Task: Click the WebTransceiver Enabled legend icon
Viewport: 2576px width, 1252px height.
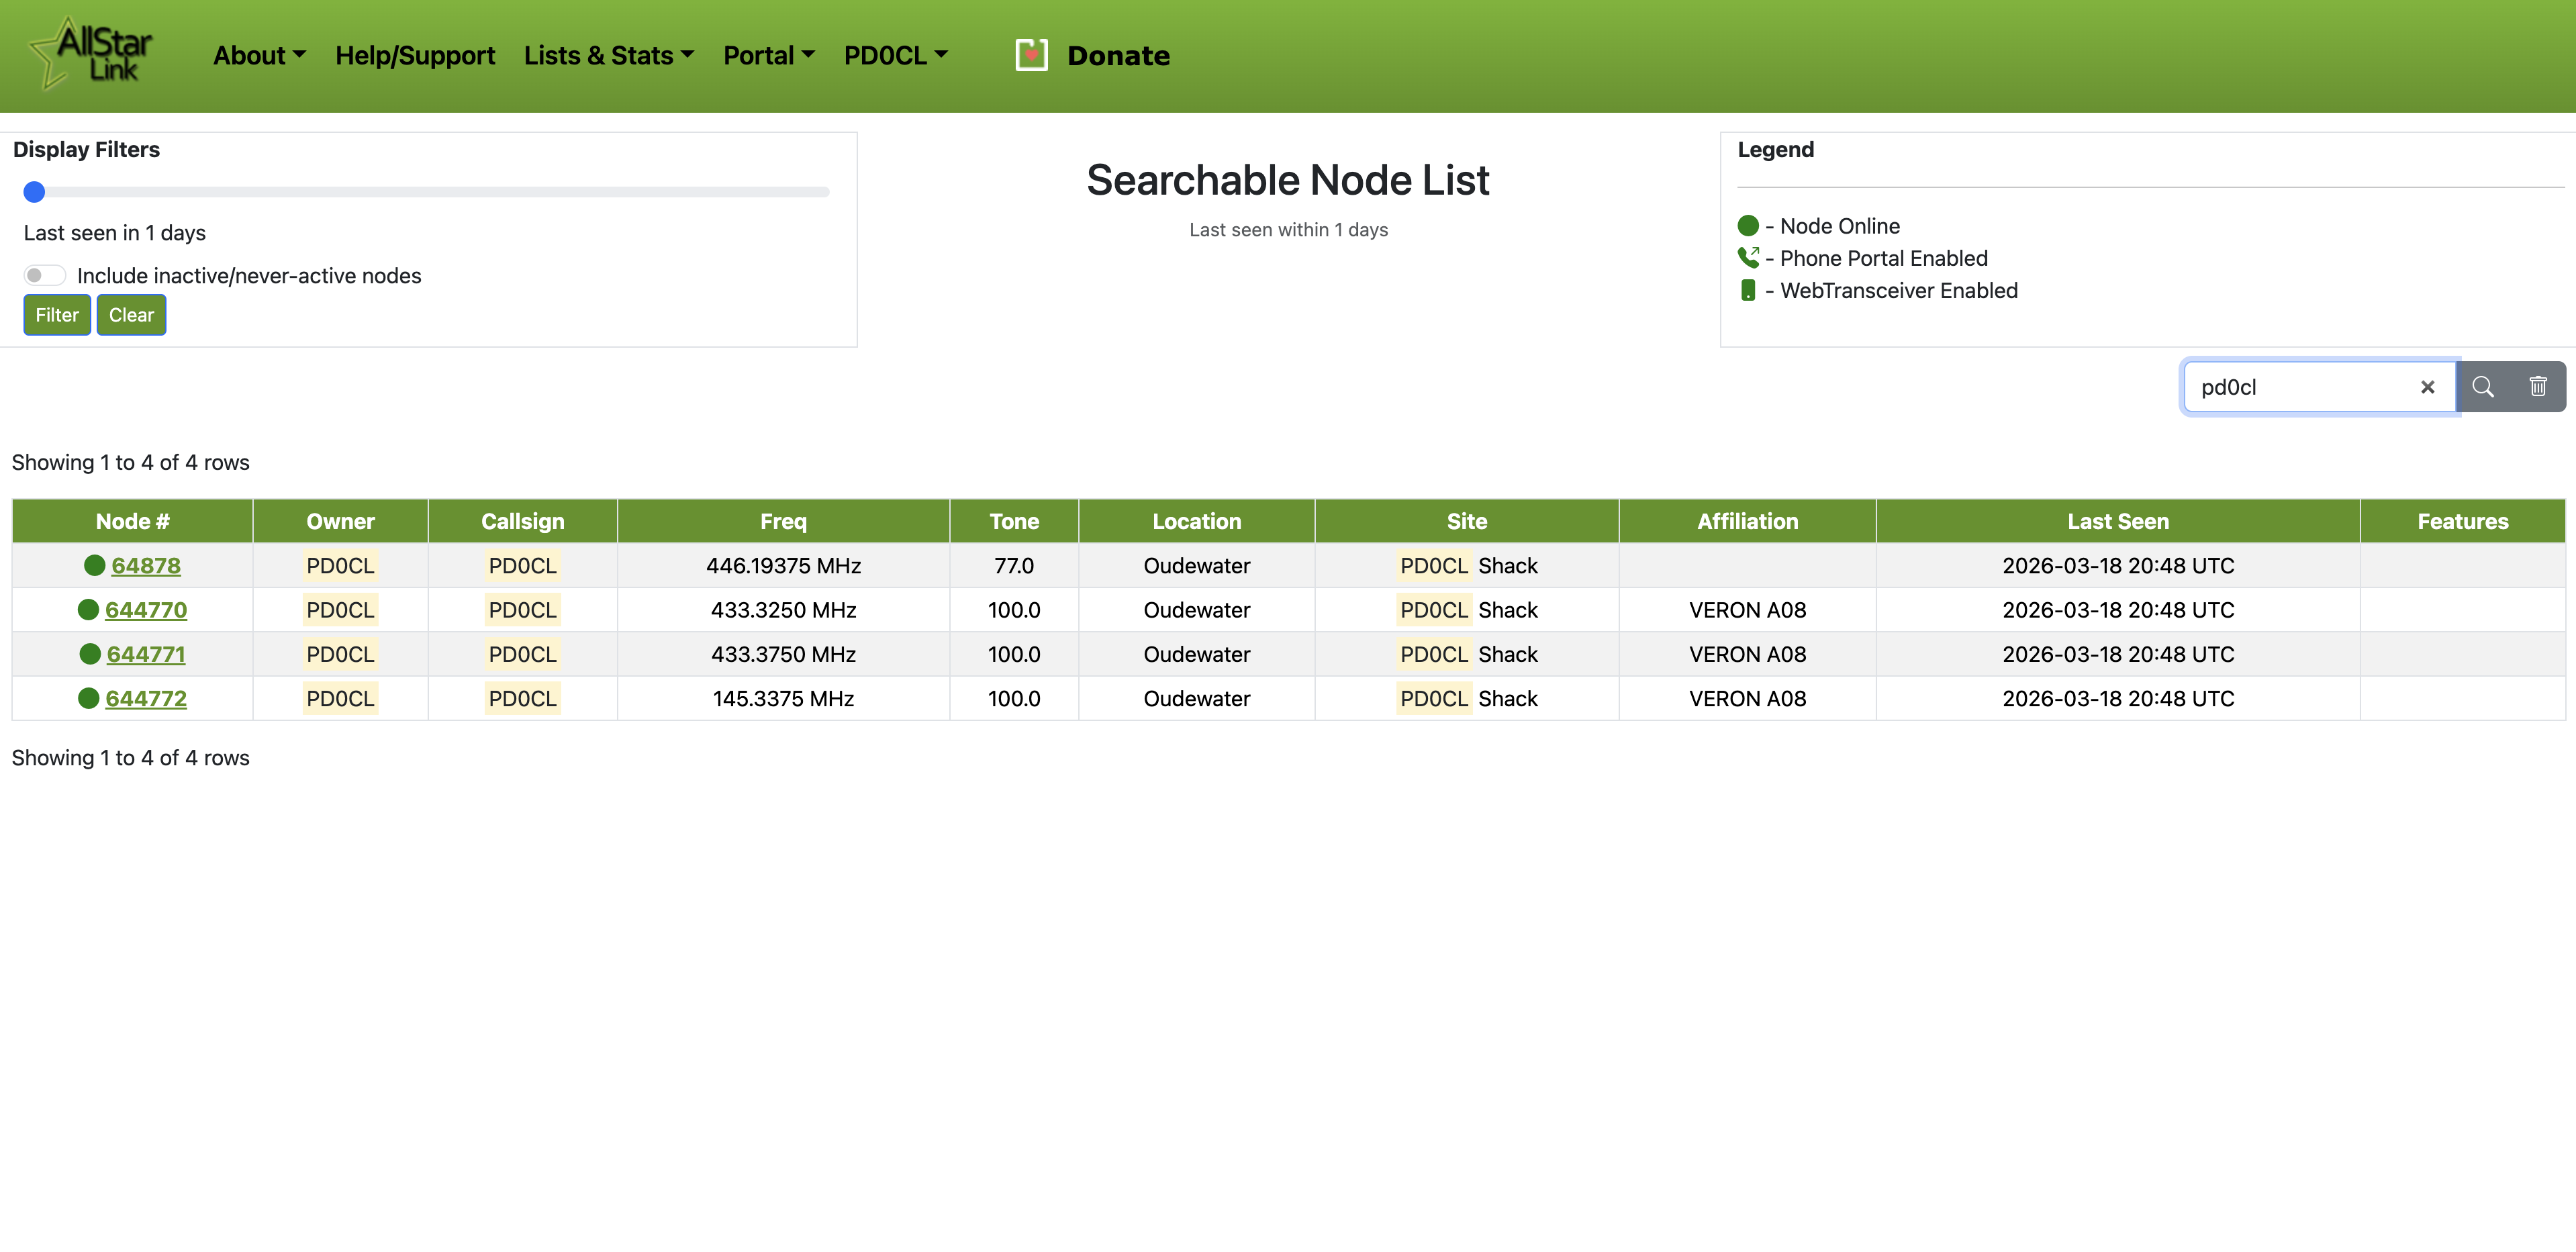Action: (x=1748, y=290)
